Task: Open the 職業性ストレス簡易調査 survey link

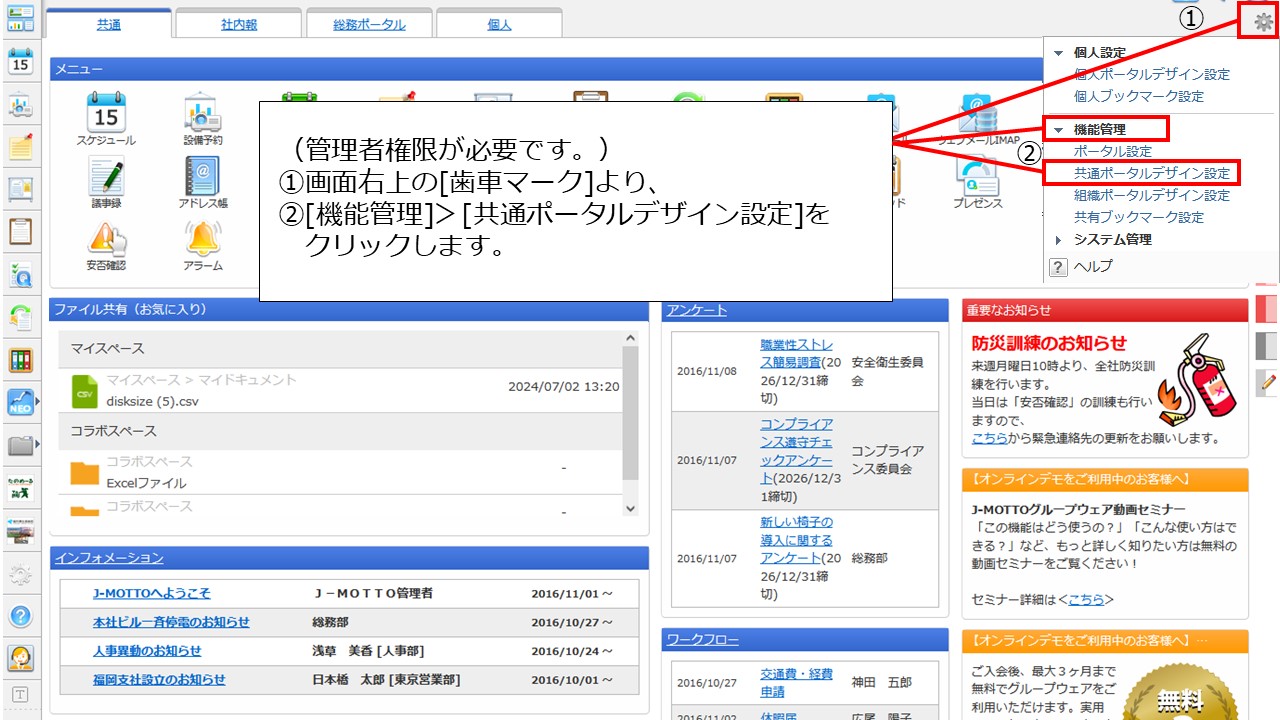Action: 796,353
